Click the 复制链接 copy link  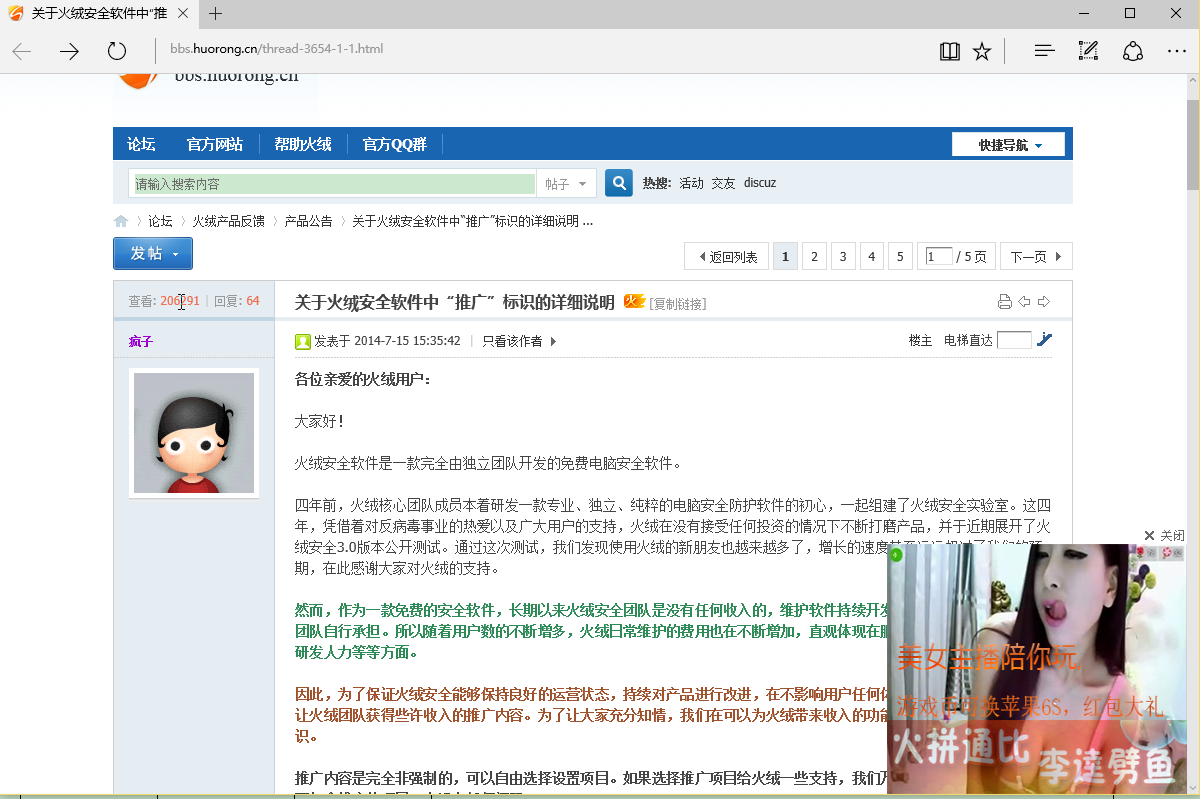click(675, 302)
